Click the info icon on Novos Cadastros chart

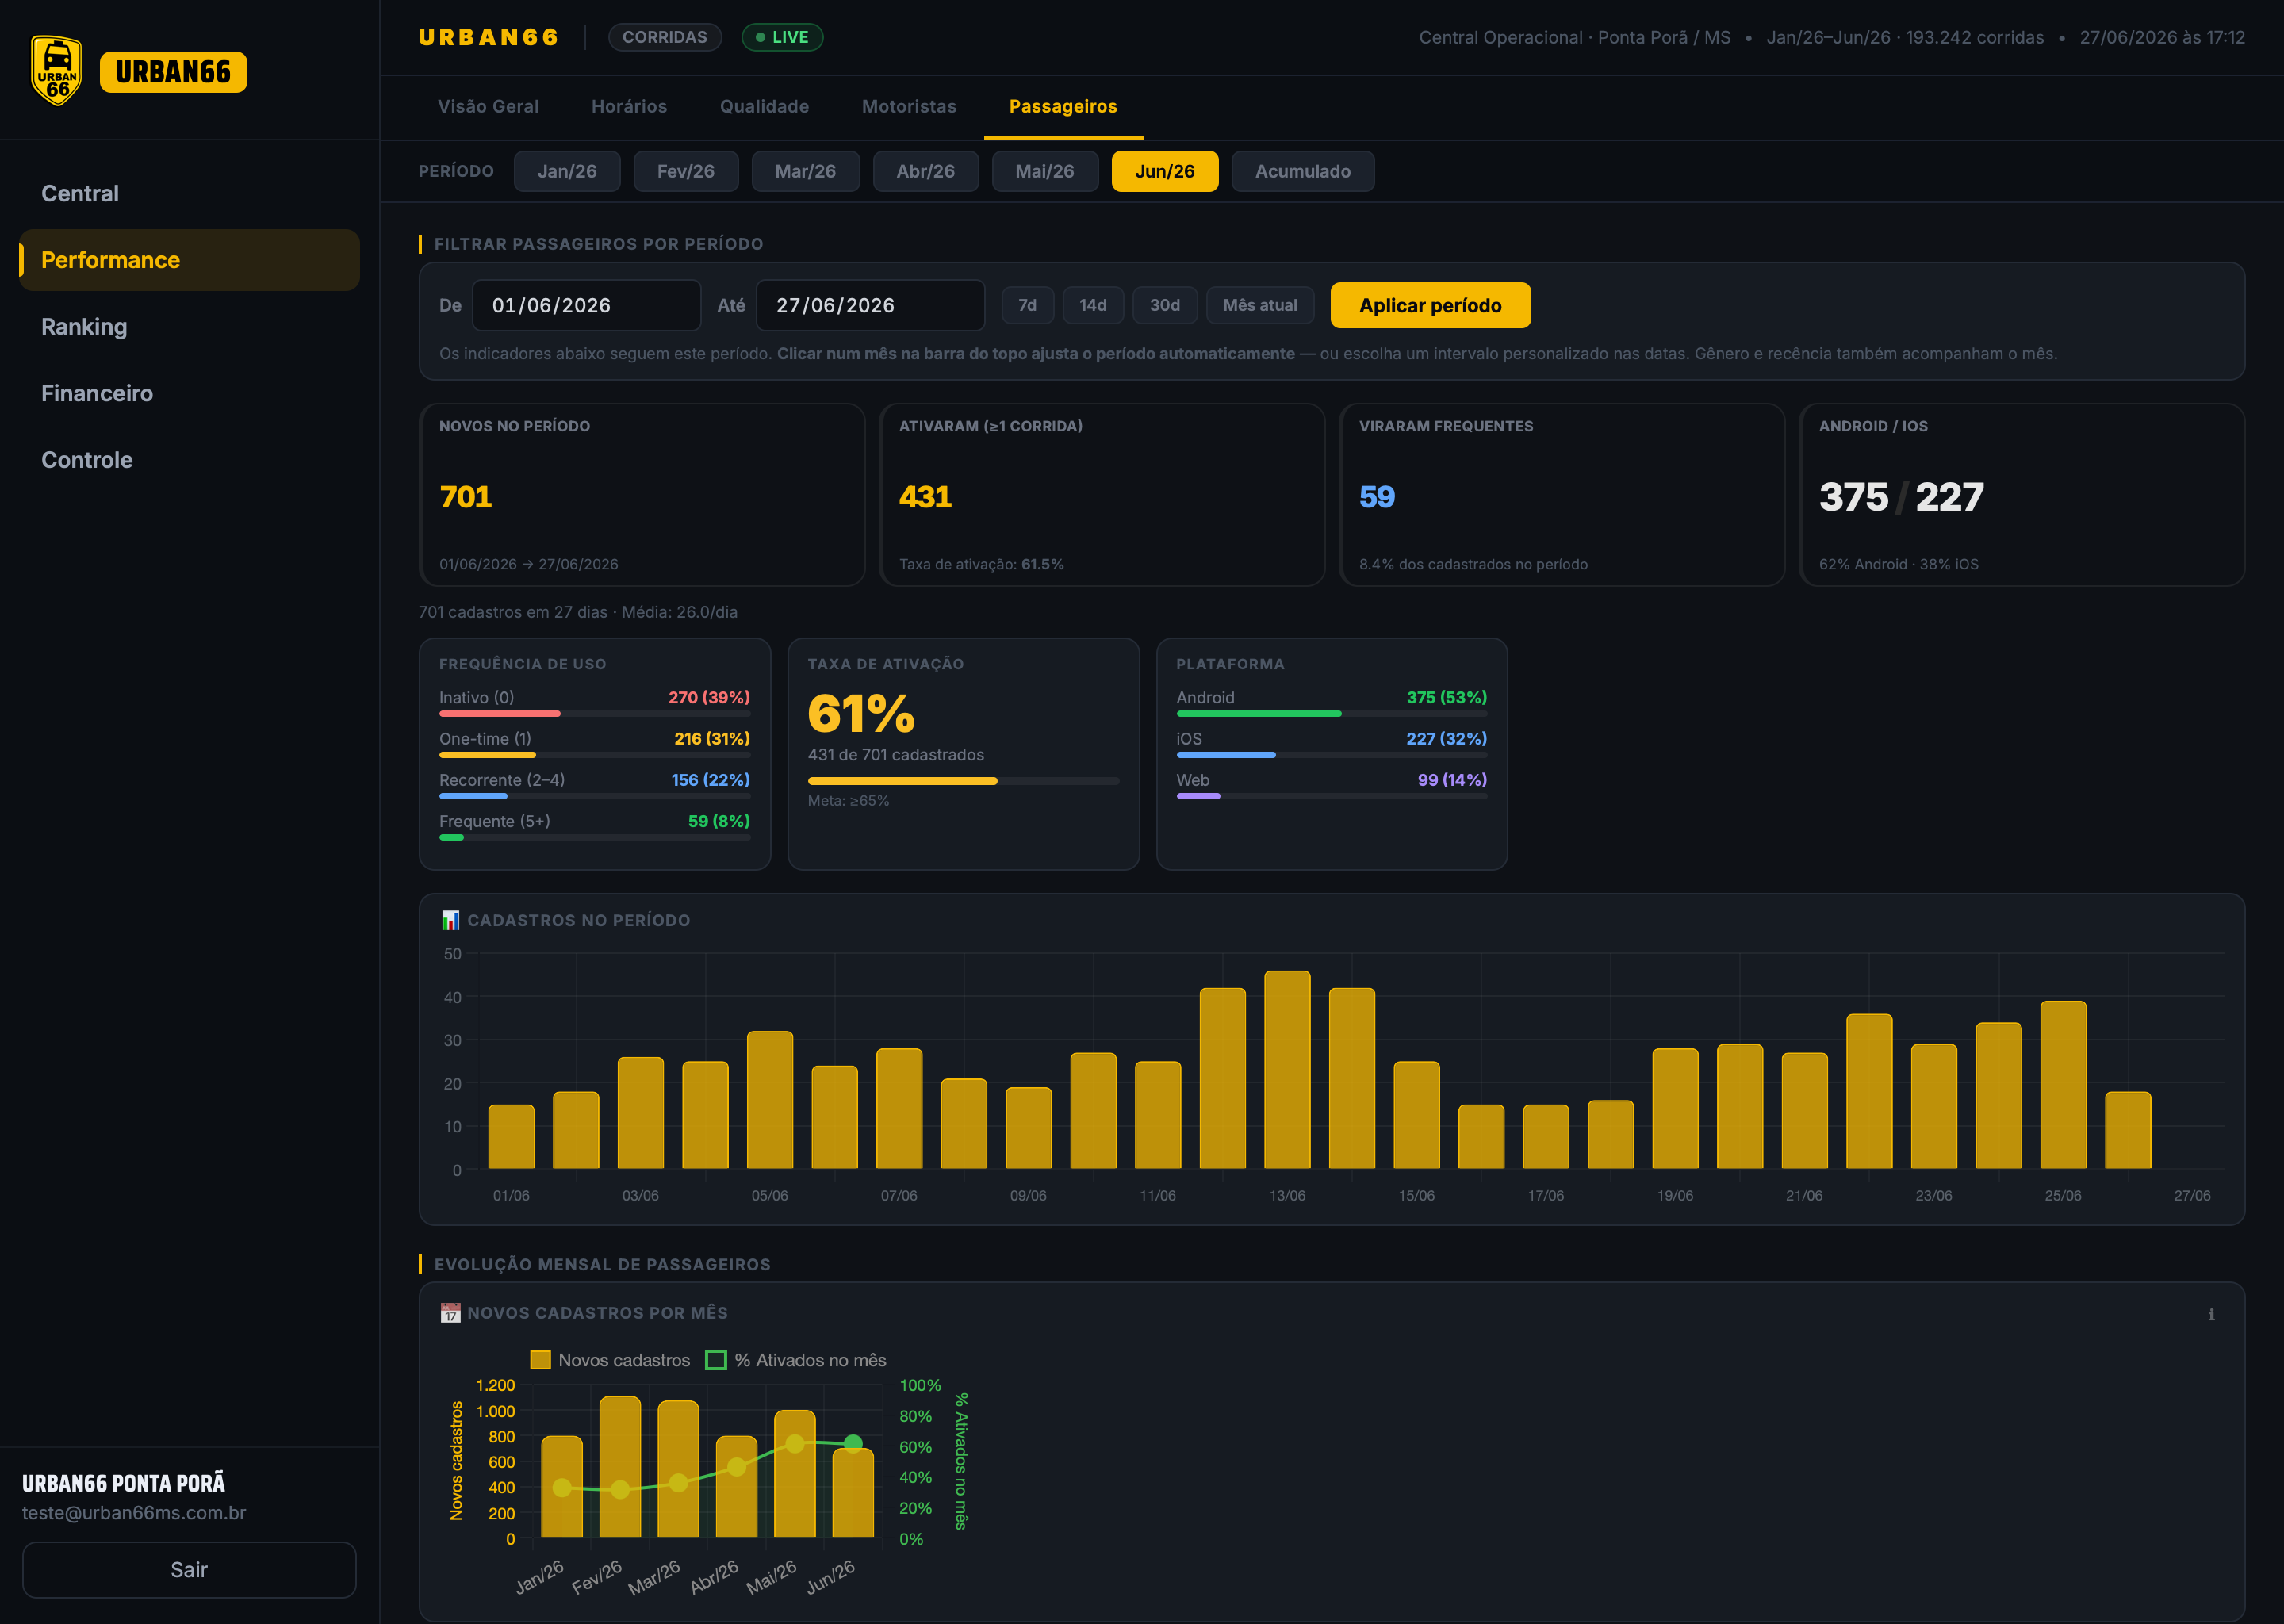(x=2211, y=1314)
